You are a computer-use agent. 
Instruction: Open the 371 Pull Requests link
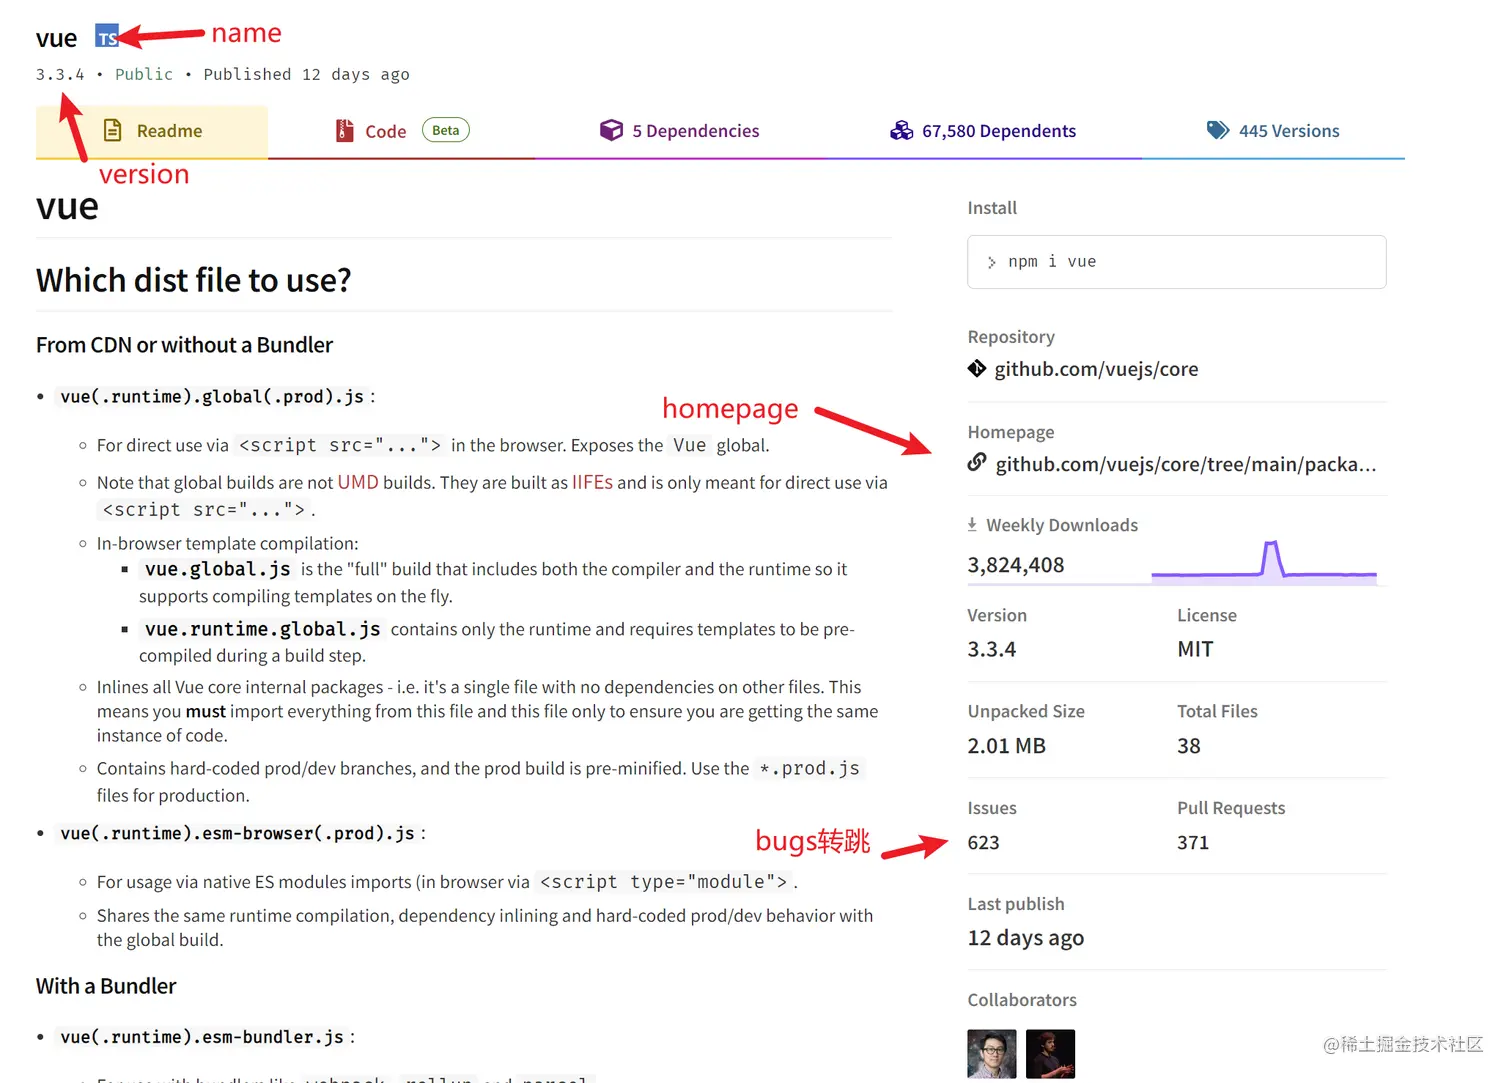coord(1193,842)
